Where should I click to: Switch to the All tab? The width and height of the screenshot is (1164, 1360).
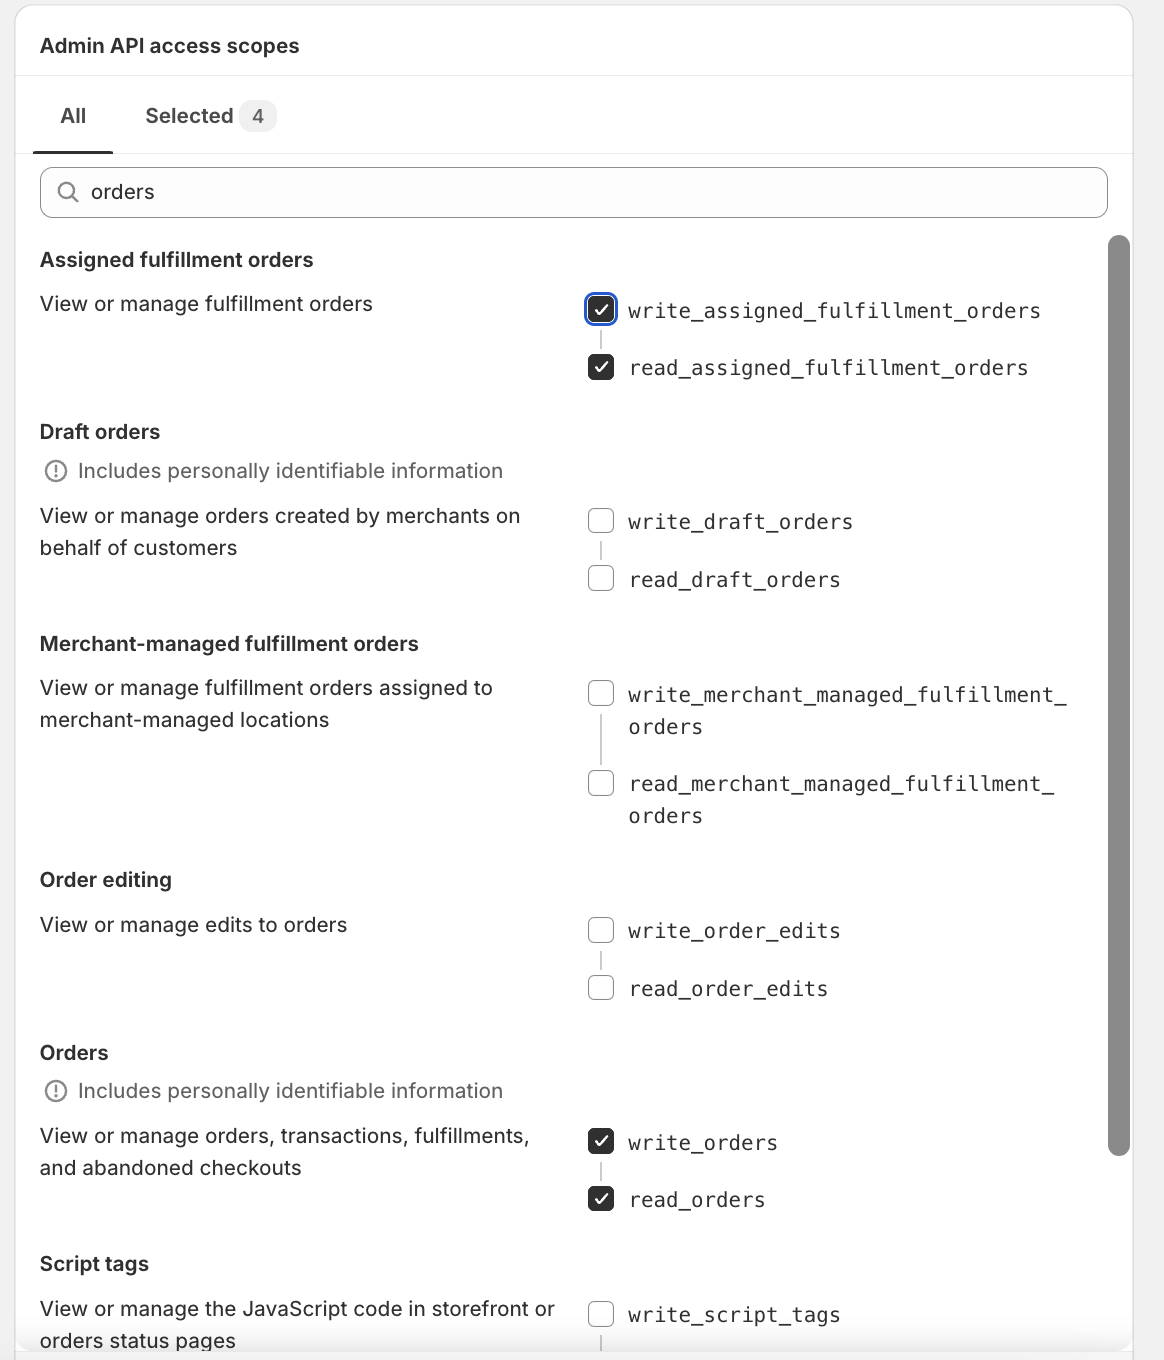[73, 116]
